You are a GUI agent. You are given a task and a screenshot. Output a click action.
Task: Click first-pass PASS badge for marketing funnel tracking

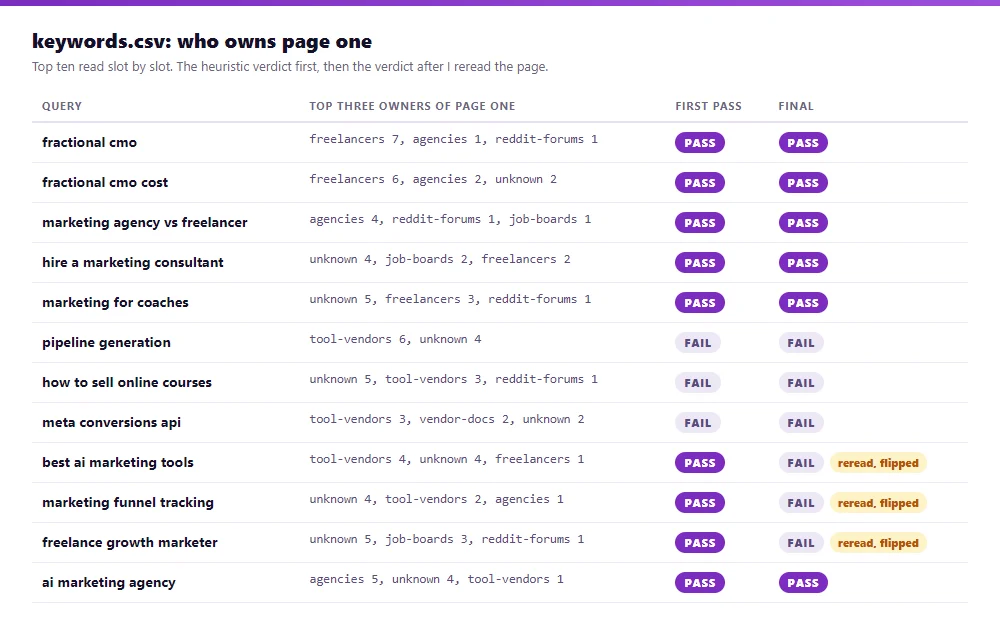(700, 503)
